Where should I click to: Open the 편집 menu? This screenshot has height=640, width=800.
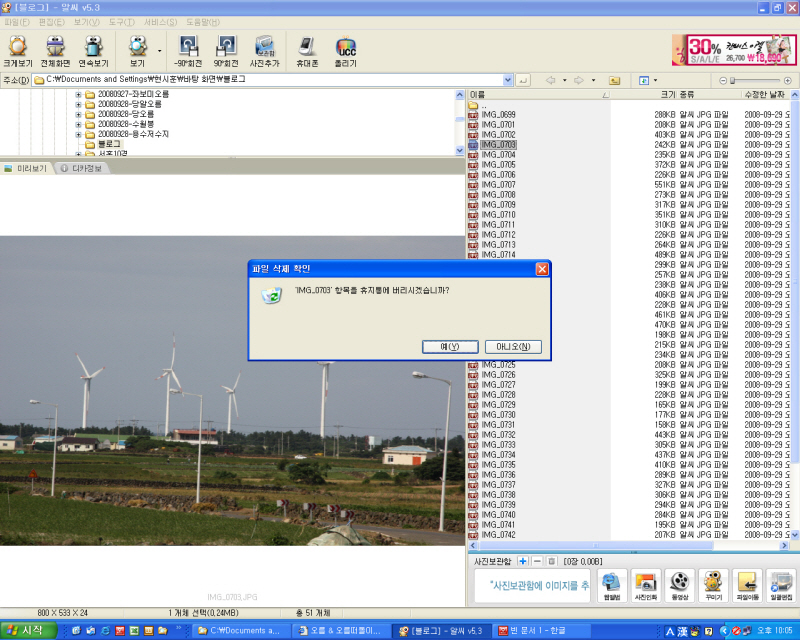click(52, 22)
